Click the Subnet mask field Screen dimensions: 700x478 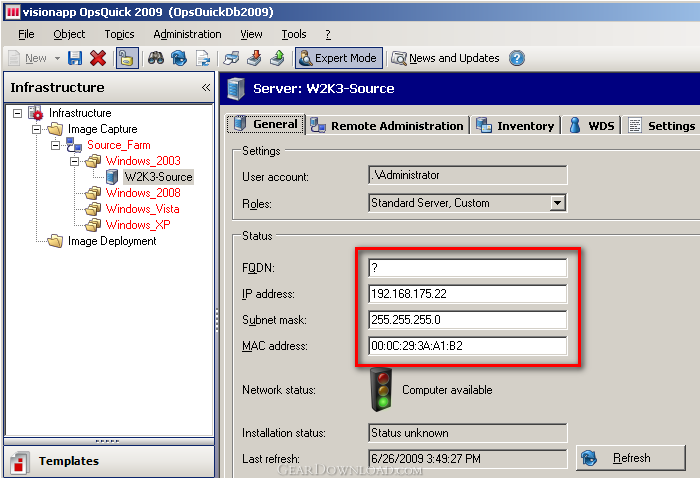[467, 320]
